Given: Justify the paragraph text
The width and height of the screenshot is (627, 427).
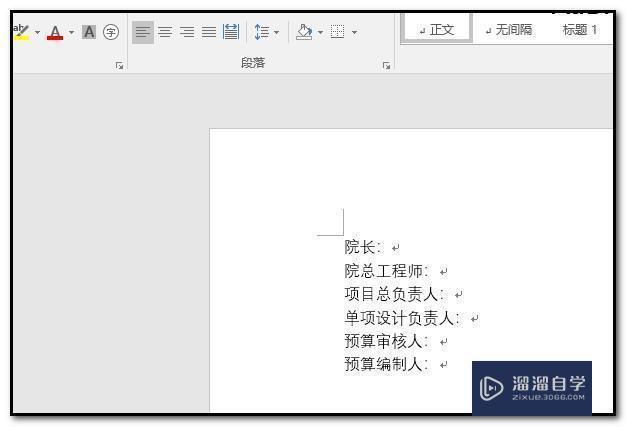Looking at the screenshot, I should tap(209, 32).
